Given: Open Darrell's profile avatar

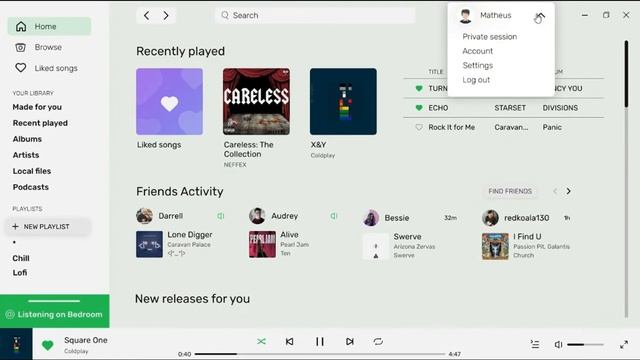Looking at the screenshot, I should click(144, 216).
